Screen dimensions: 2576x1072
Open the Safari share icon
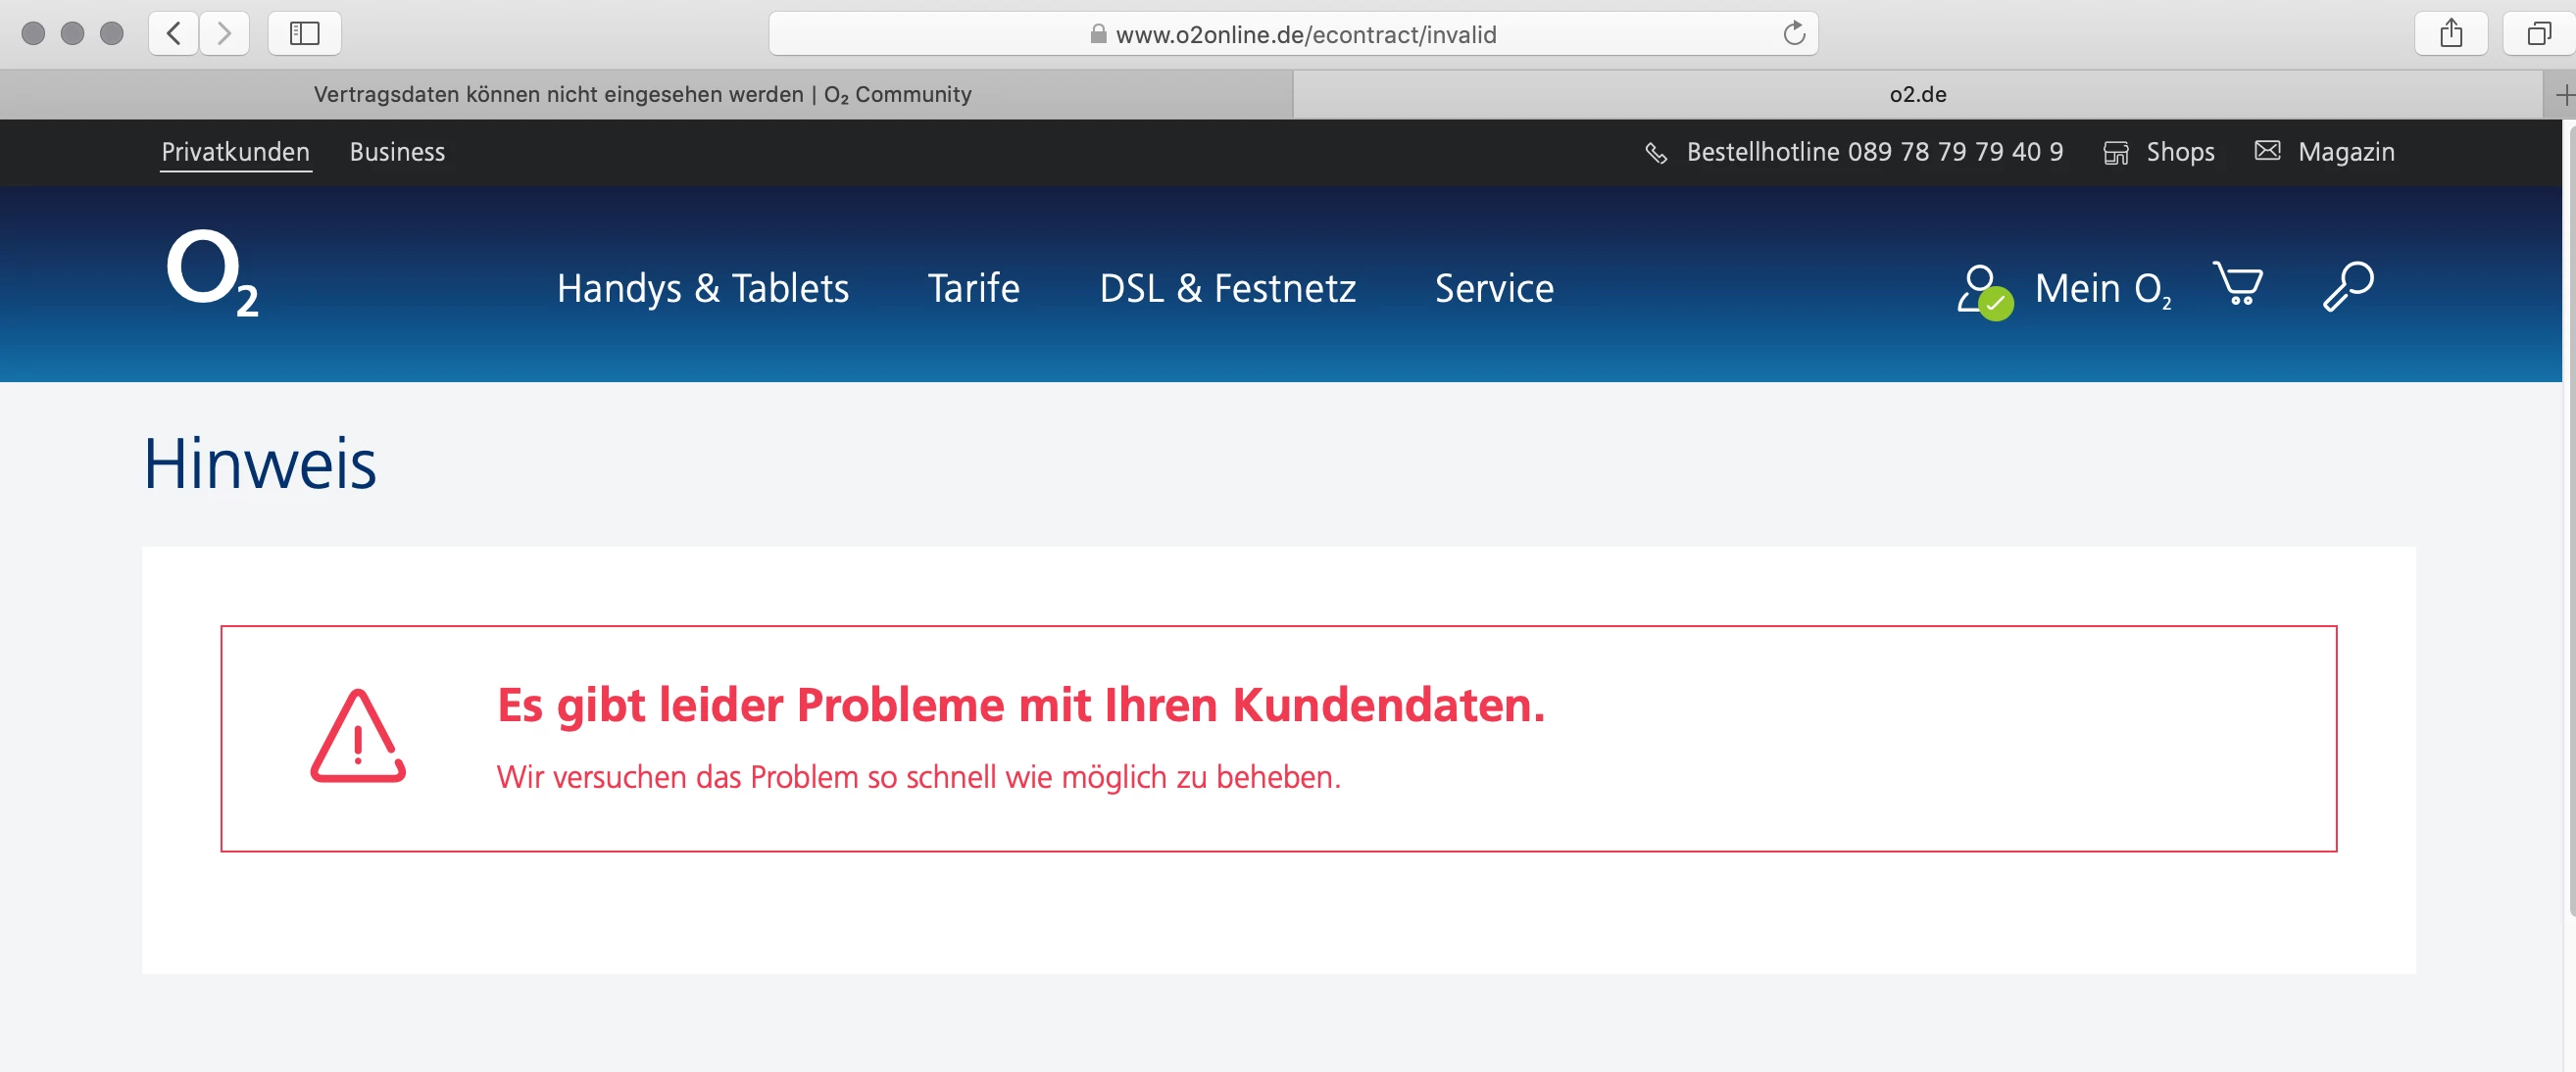[2450, 34]
